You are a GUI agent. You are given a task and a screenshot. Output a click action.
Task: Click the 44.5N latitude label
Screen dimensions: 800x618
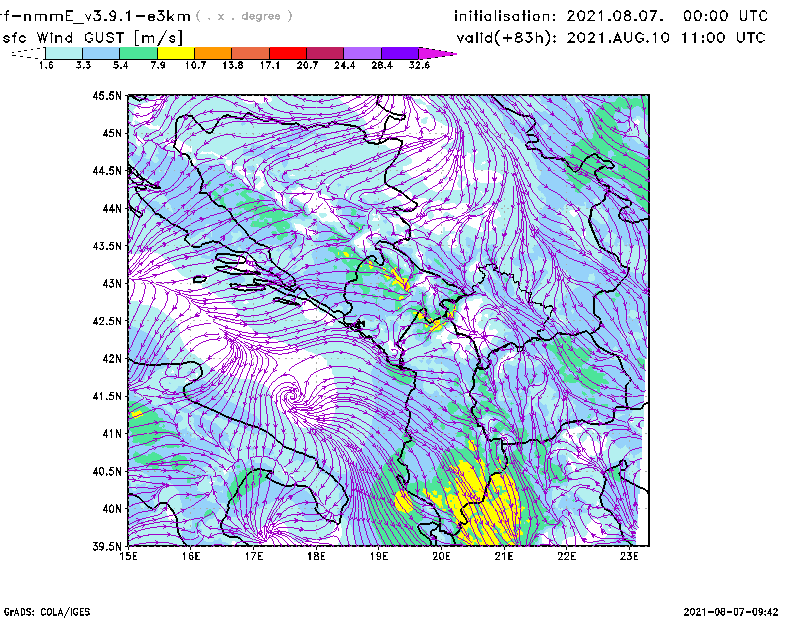108,170
